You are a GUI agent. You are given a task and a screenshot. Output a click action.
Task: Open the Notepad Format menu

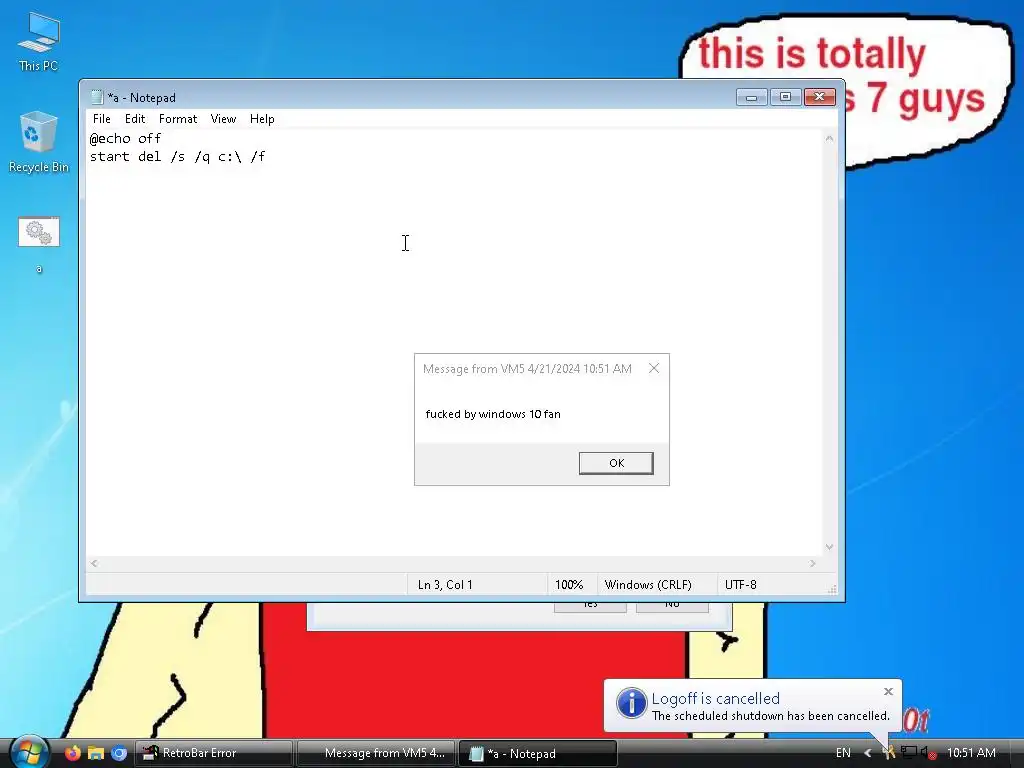(x=178, y=119)
